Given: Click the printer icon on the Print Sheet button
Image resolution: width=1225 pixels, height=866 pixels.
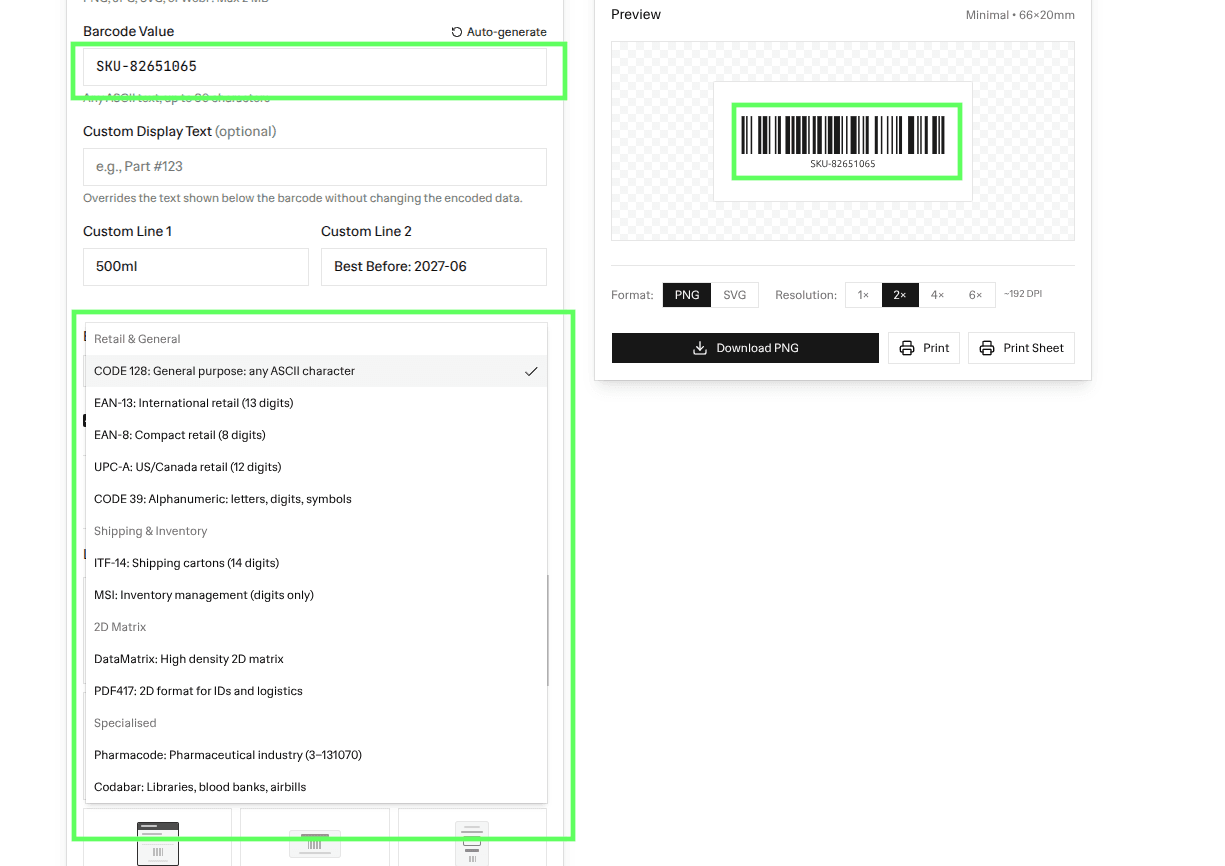Looking at the screenshot, I should click(987, 348).
